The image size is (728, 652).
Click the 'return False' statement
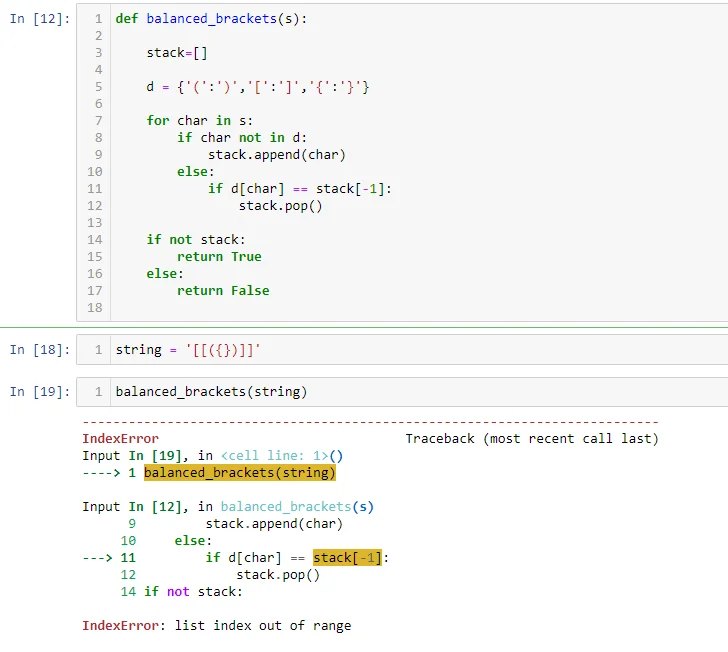[x=223, y=291]
